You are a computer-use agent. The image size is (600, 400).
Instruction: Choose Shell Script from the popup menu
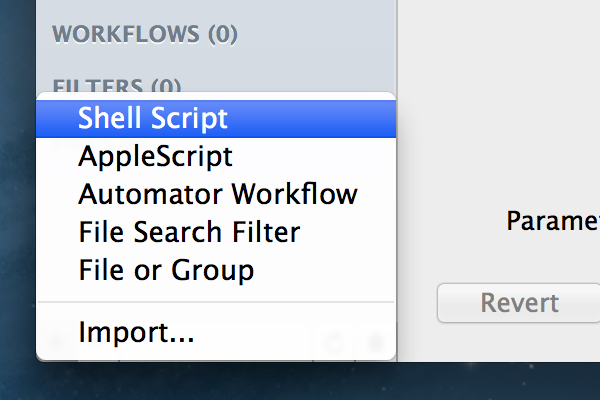click(x=216, y=119)
